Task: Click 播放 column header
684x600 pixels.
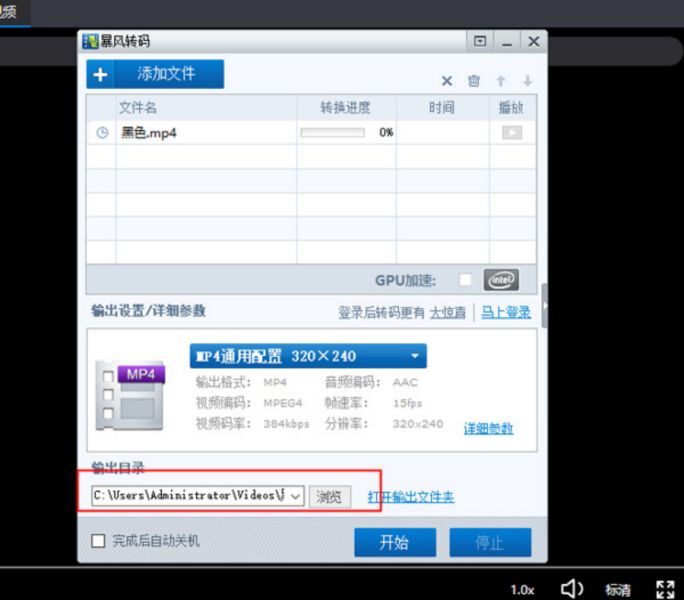Action: [511, 107]
